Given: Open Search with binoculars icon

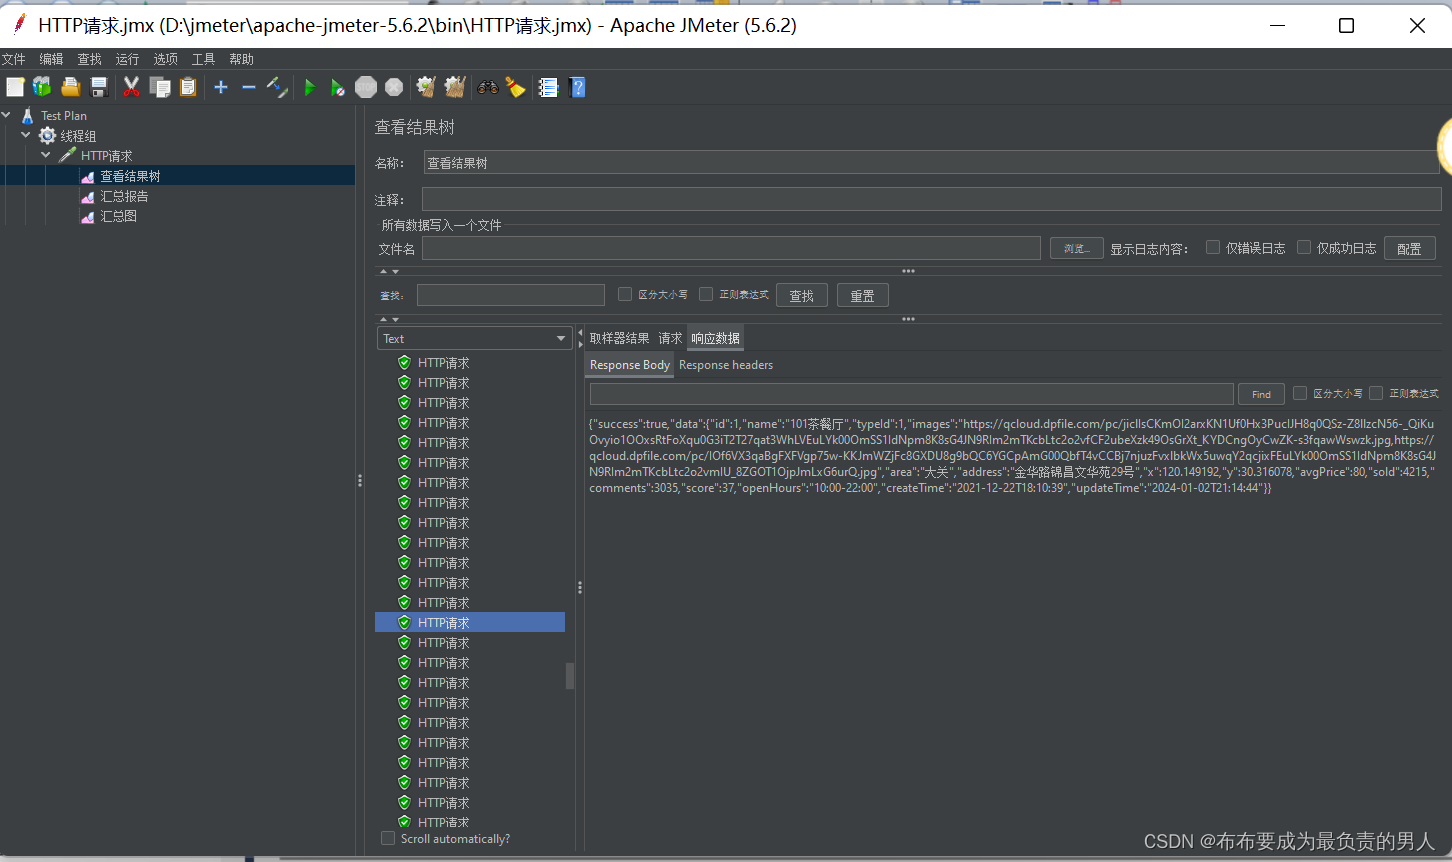Looking at the screenshot, I should coord(488,87).
